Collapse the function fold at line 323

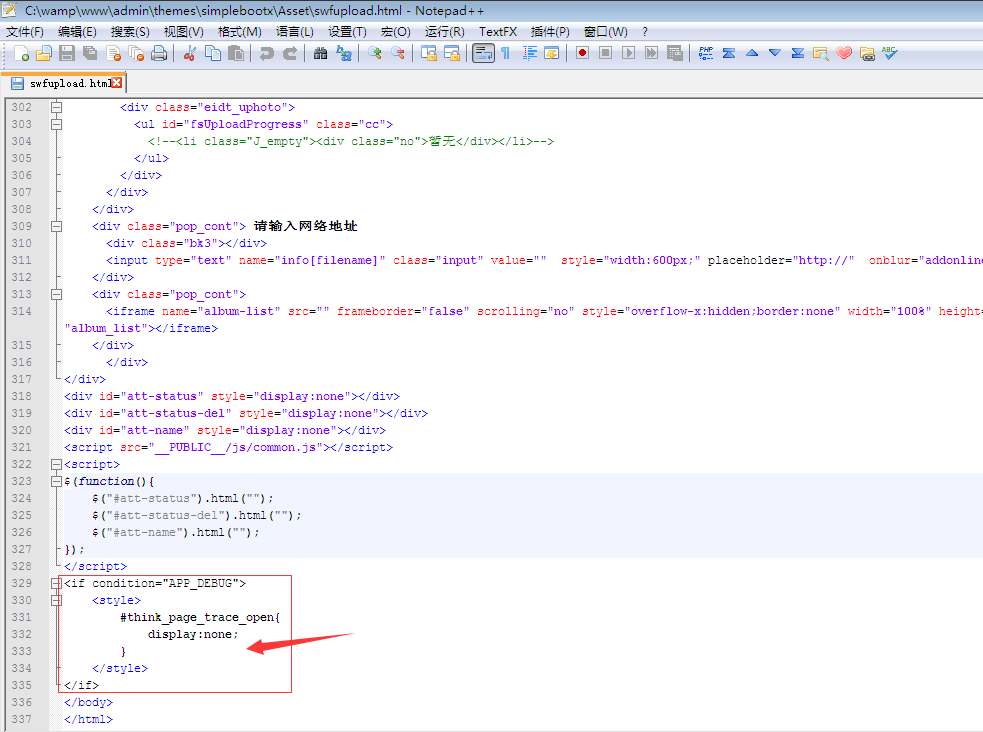point(56,481)
